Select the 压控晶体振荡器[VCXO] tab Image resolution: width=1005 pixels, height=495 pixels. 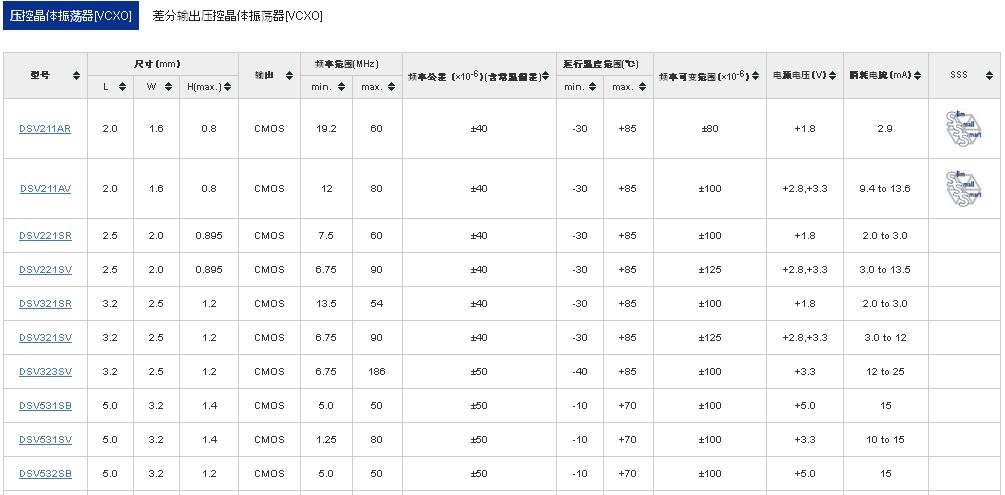coord(71,16)
